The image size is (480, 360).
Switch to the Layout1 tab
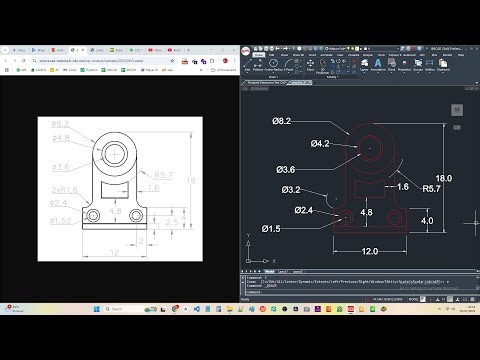click(x=283, y=271)
